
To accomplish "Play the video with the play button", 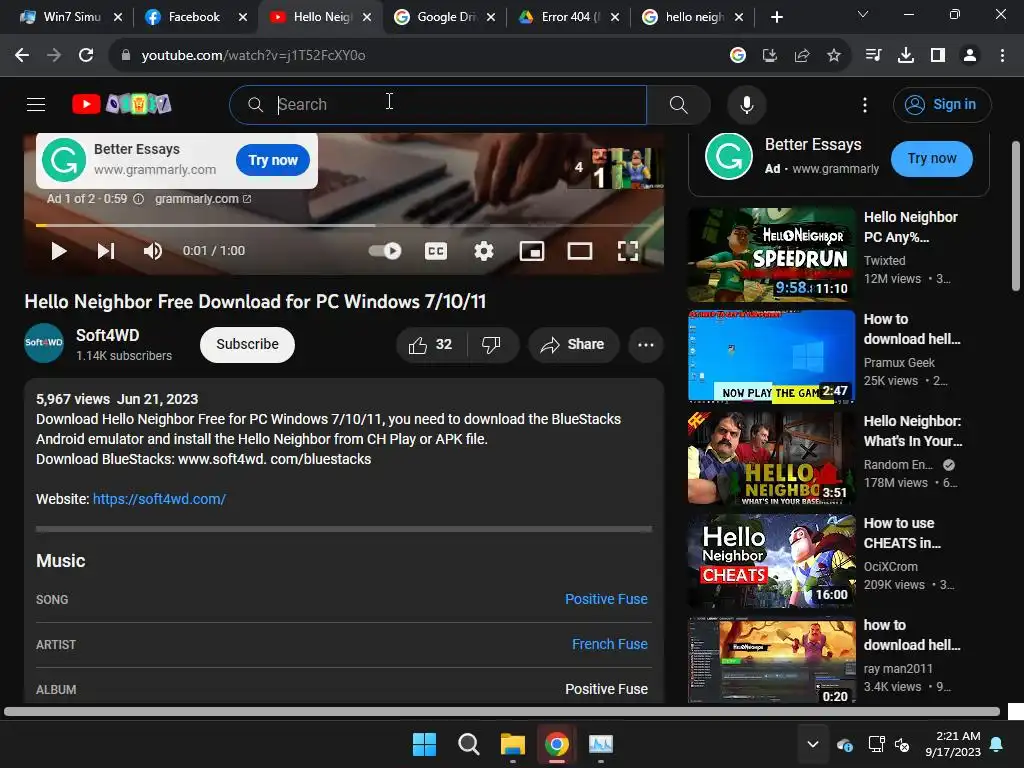I will pyautogui.click(x=59, y=251).
